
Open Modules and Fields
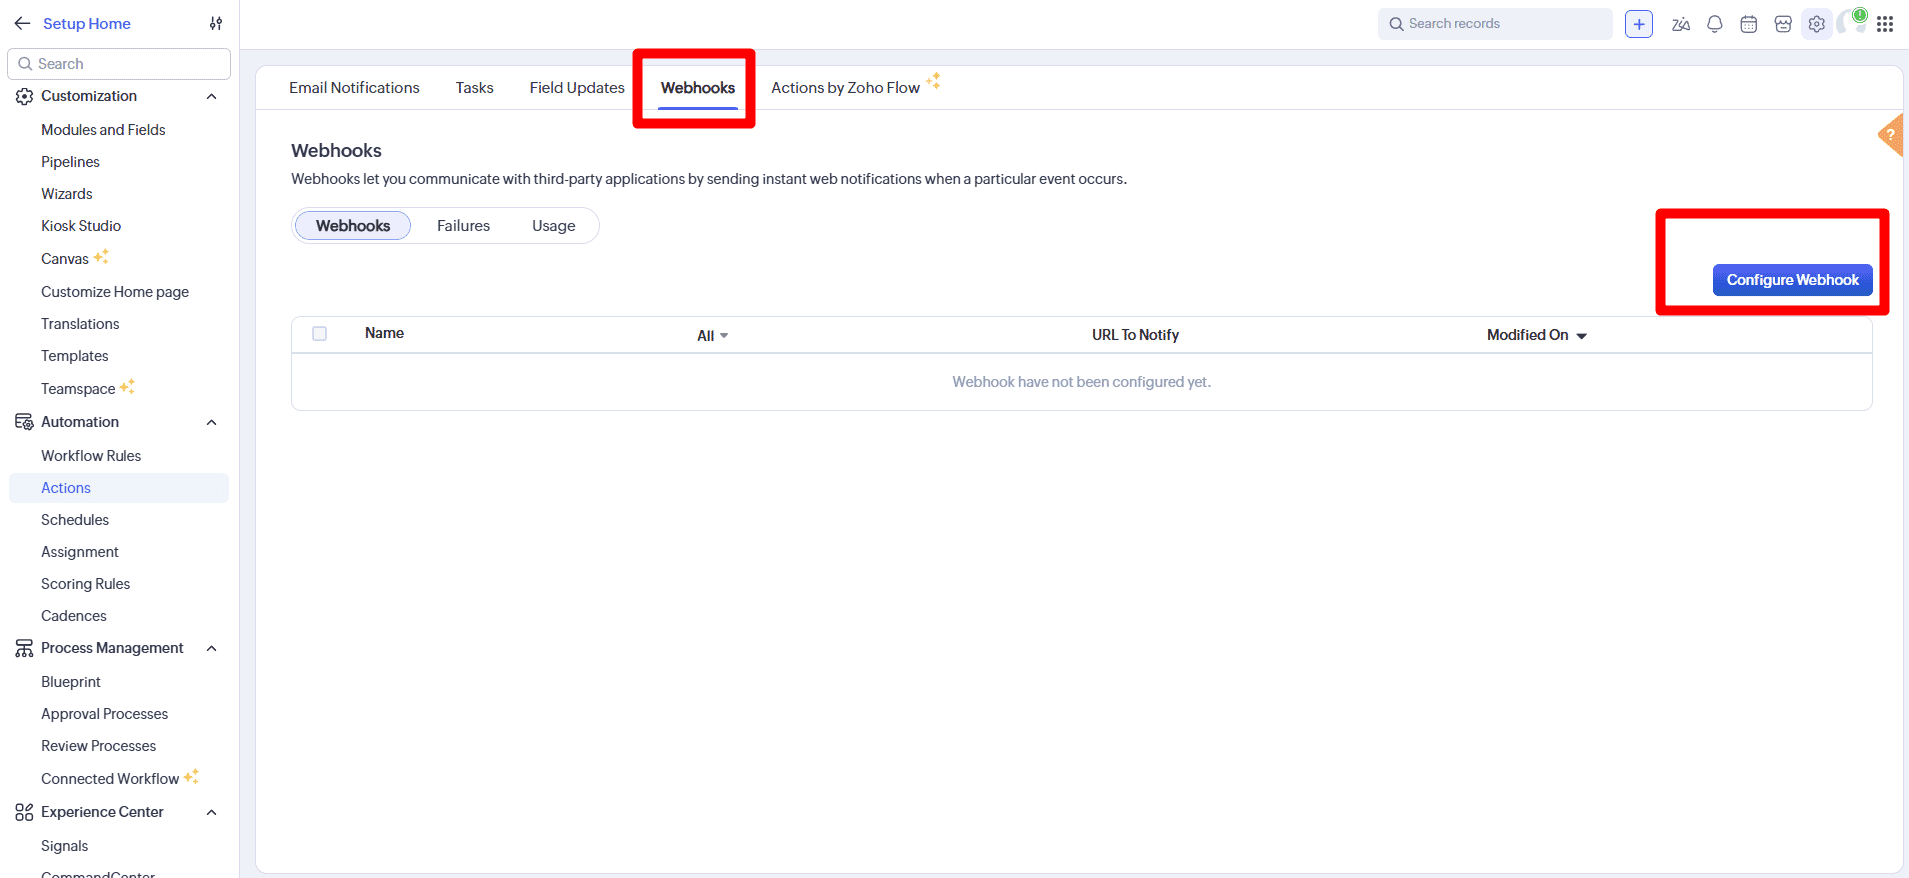click(103, 130)
